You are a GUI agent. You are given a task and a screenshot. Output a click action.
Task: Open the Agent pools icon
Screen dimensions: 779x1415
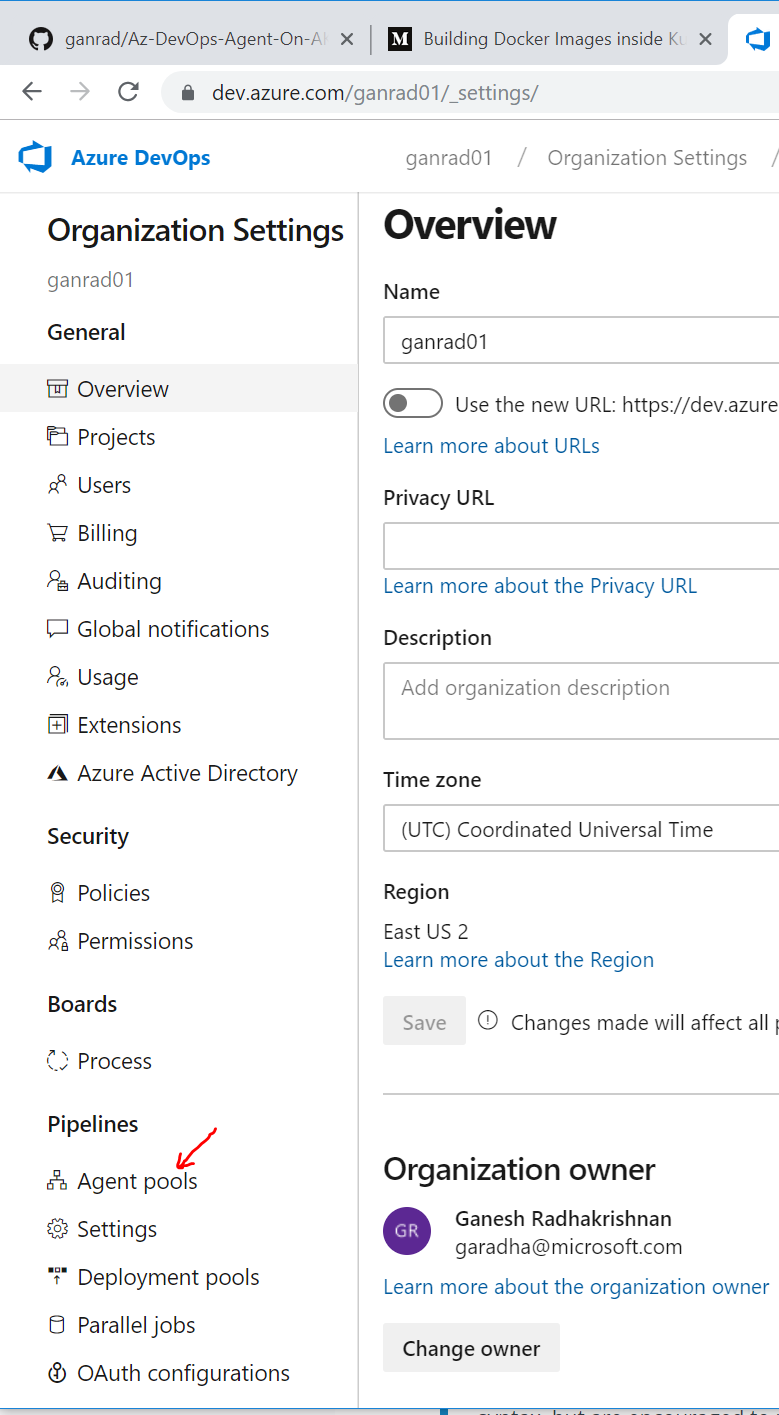click(x=58, y=1181)
